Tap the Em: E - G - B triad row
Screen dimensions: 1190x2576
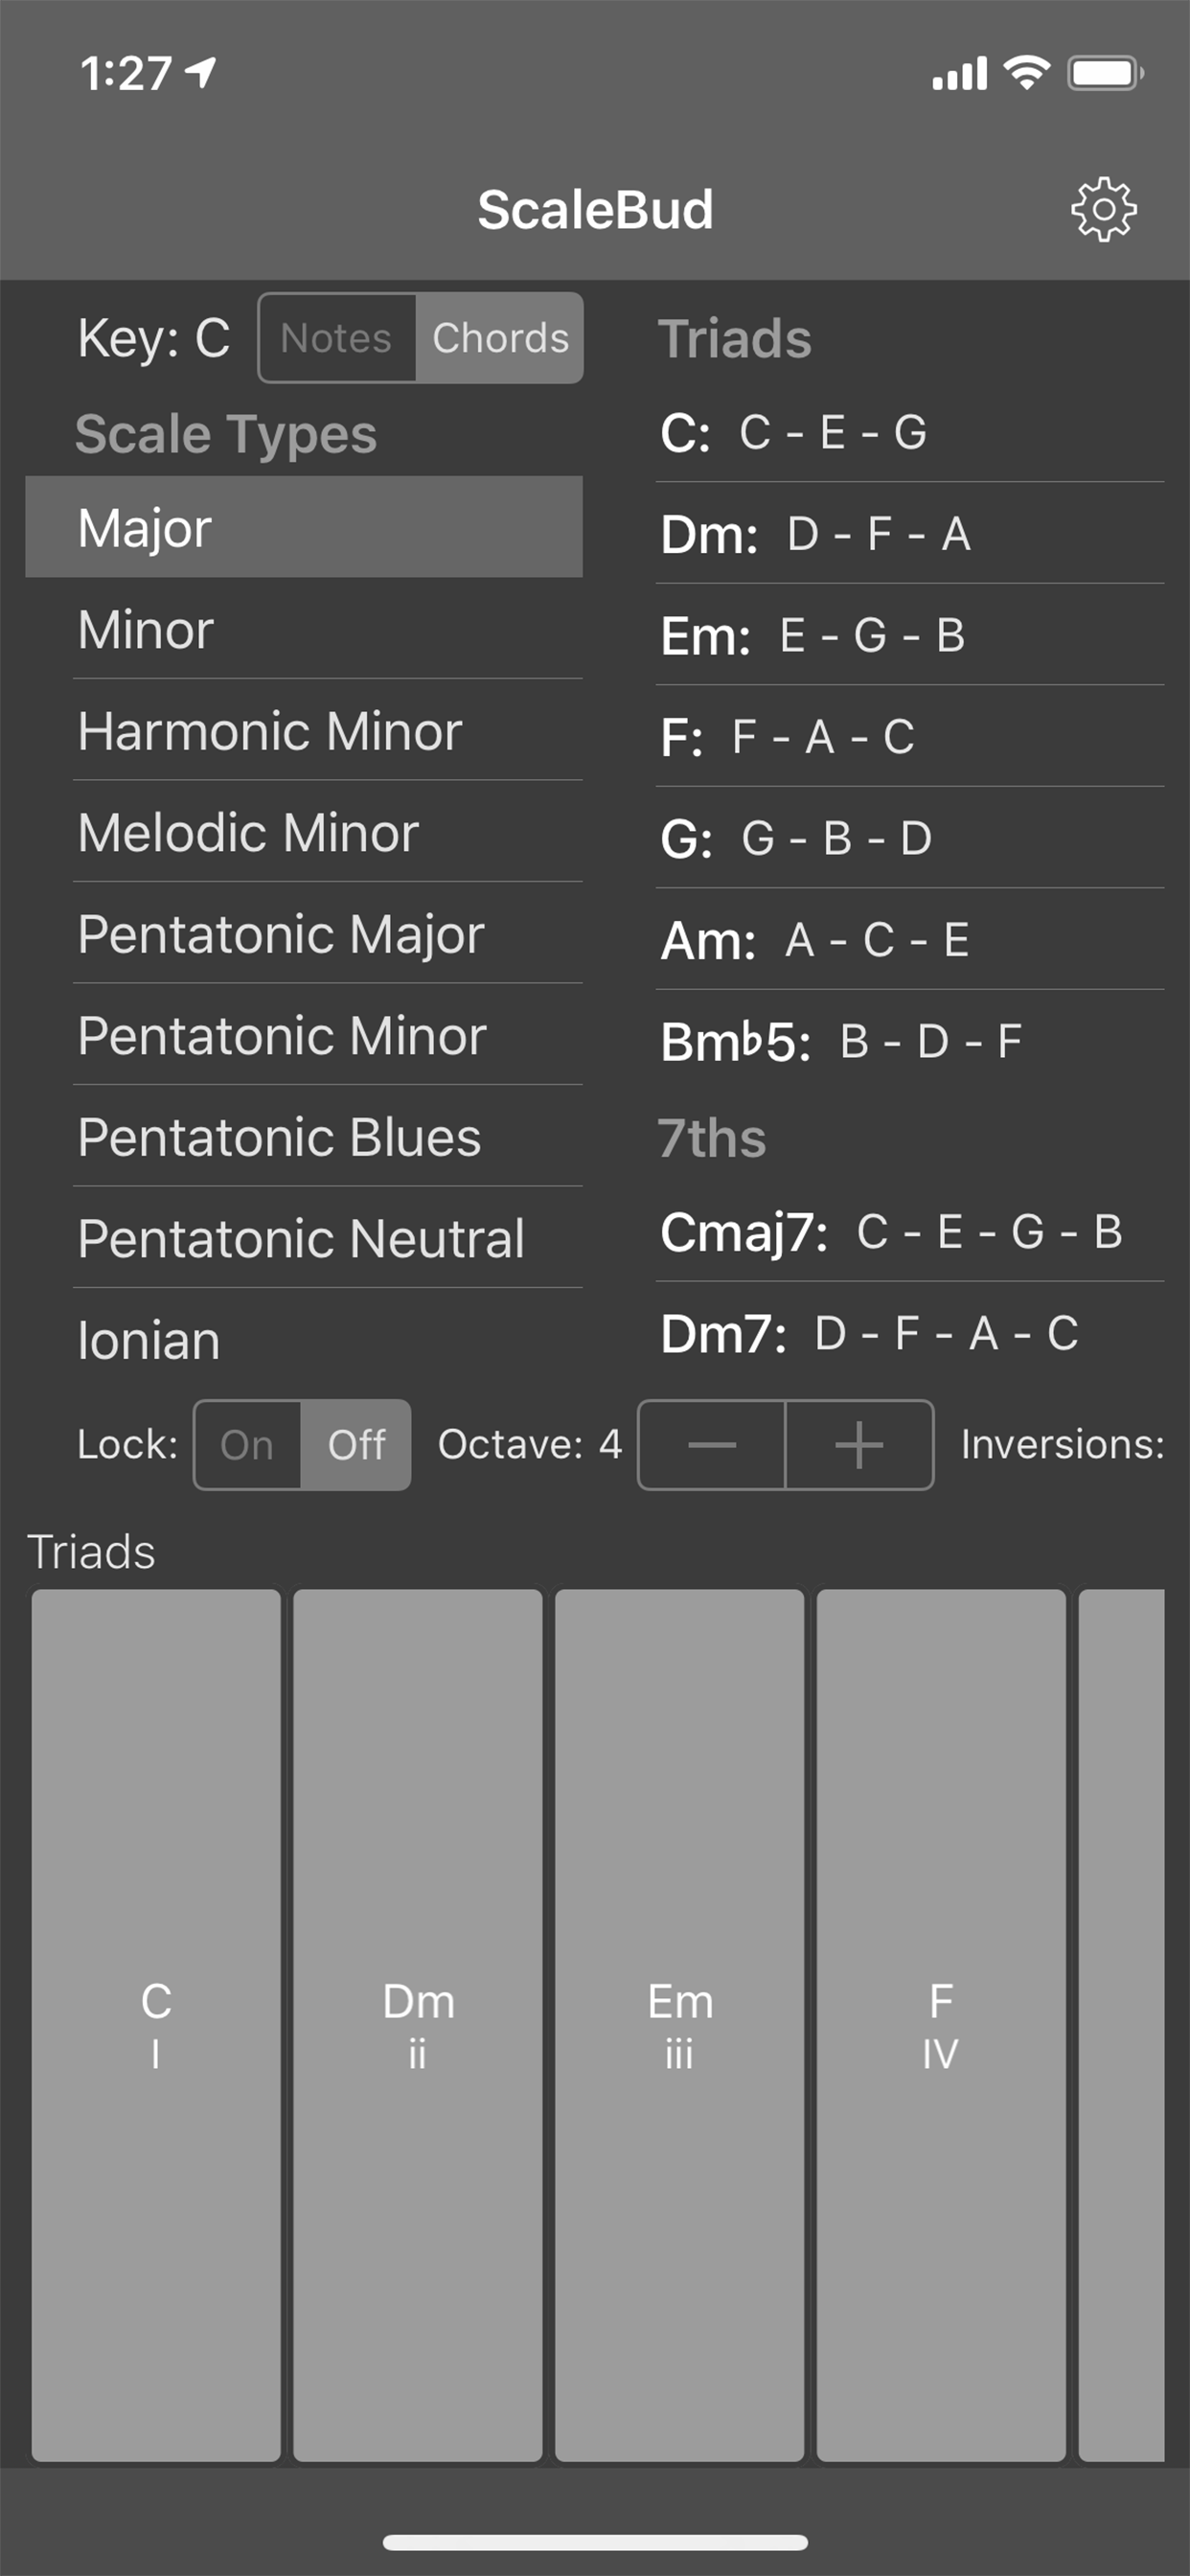coord(910,635)
